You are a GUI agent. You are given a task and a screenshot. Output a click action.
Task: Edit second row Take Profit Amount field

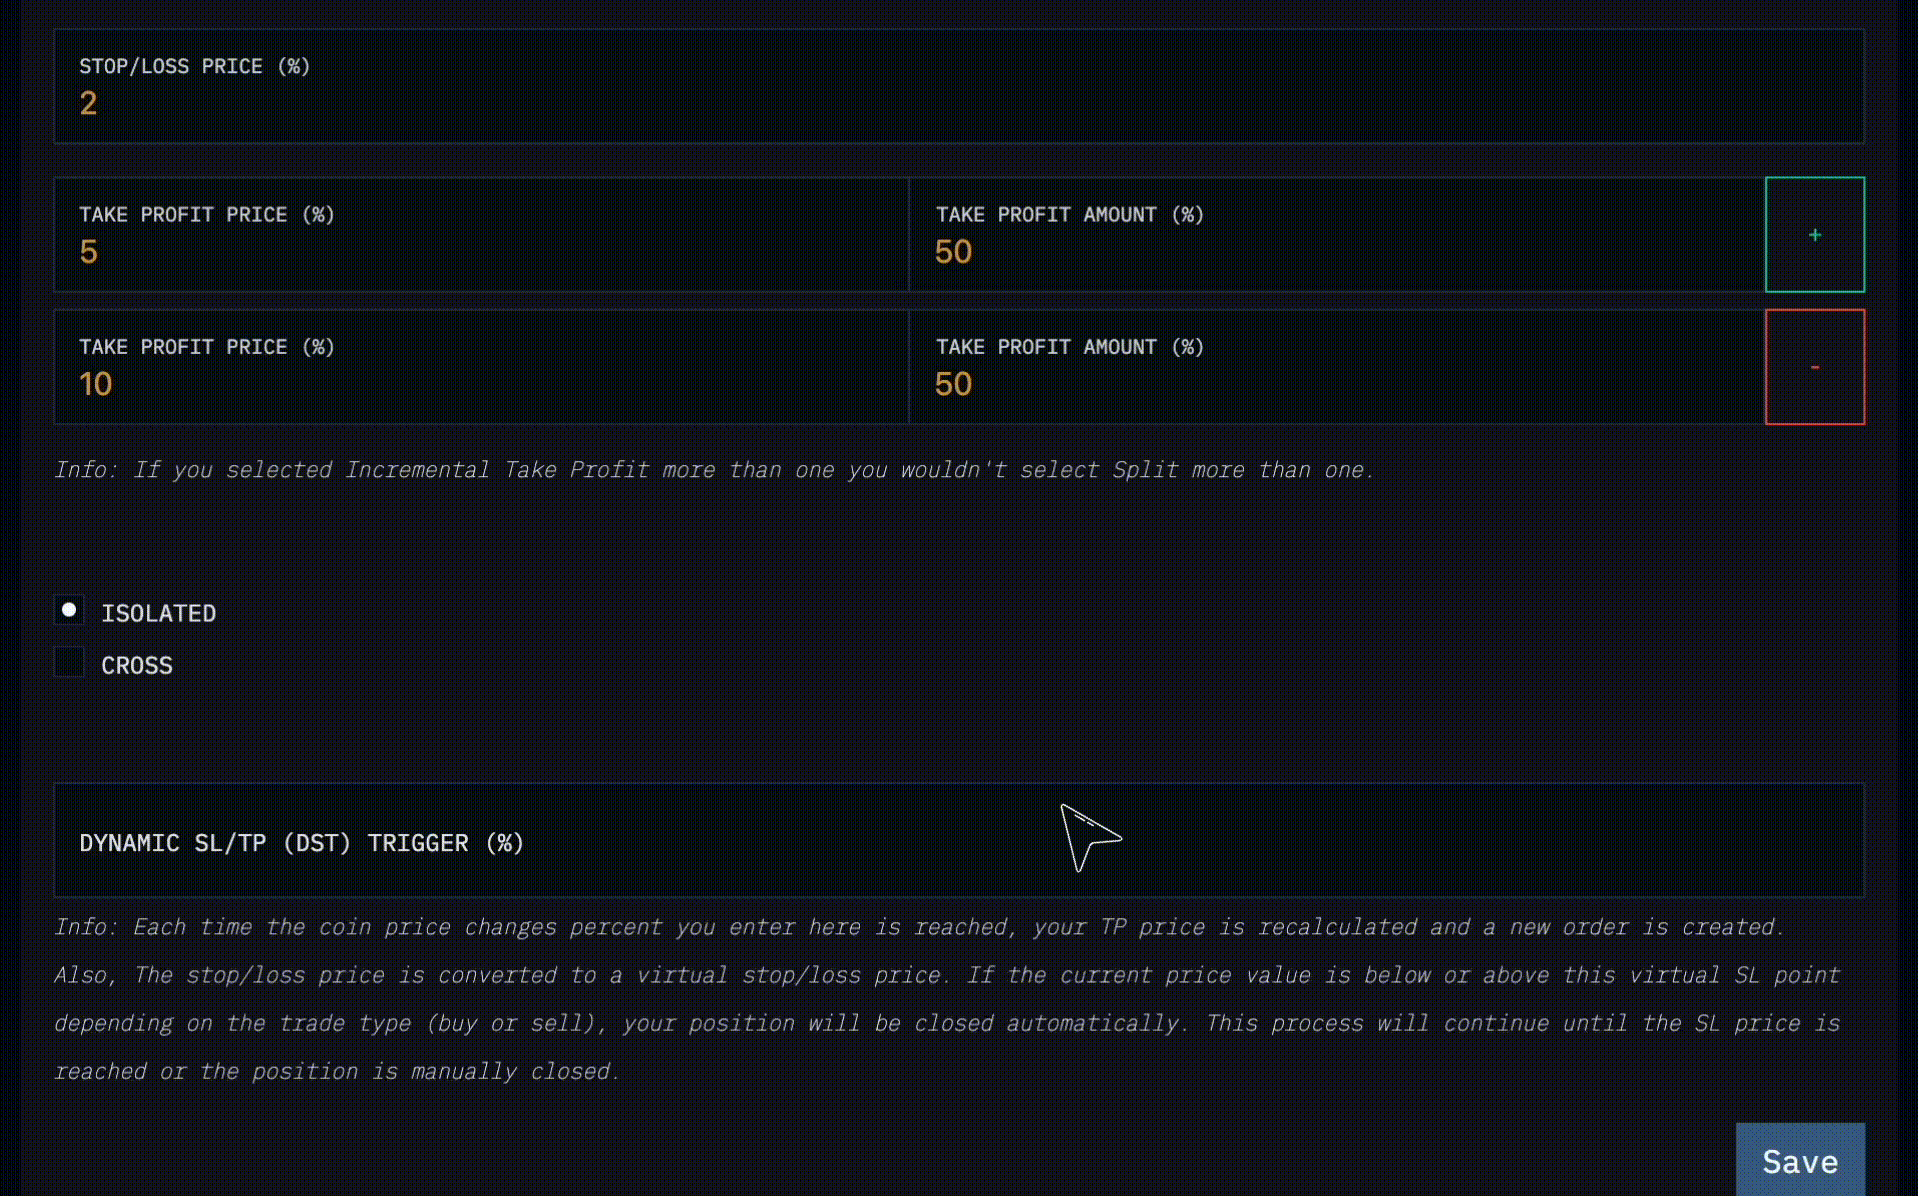[1337, 366]
